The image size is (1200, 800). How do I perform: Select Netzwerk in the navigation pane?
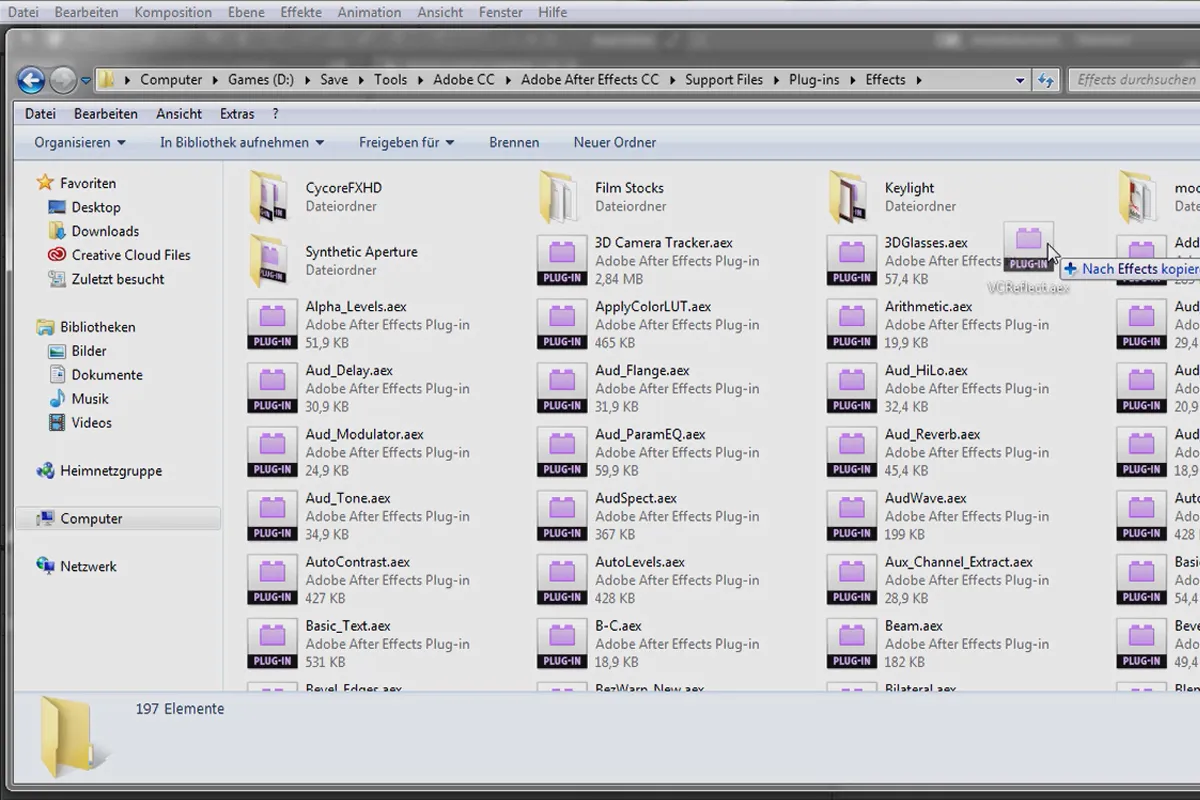[76, 566]
